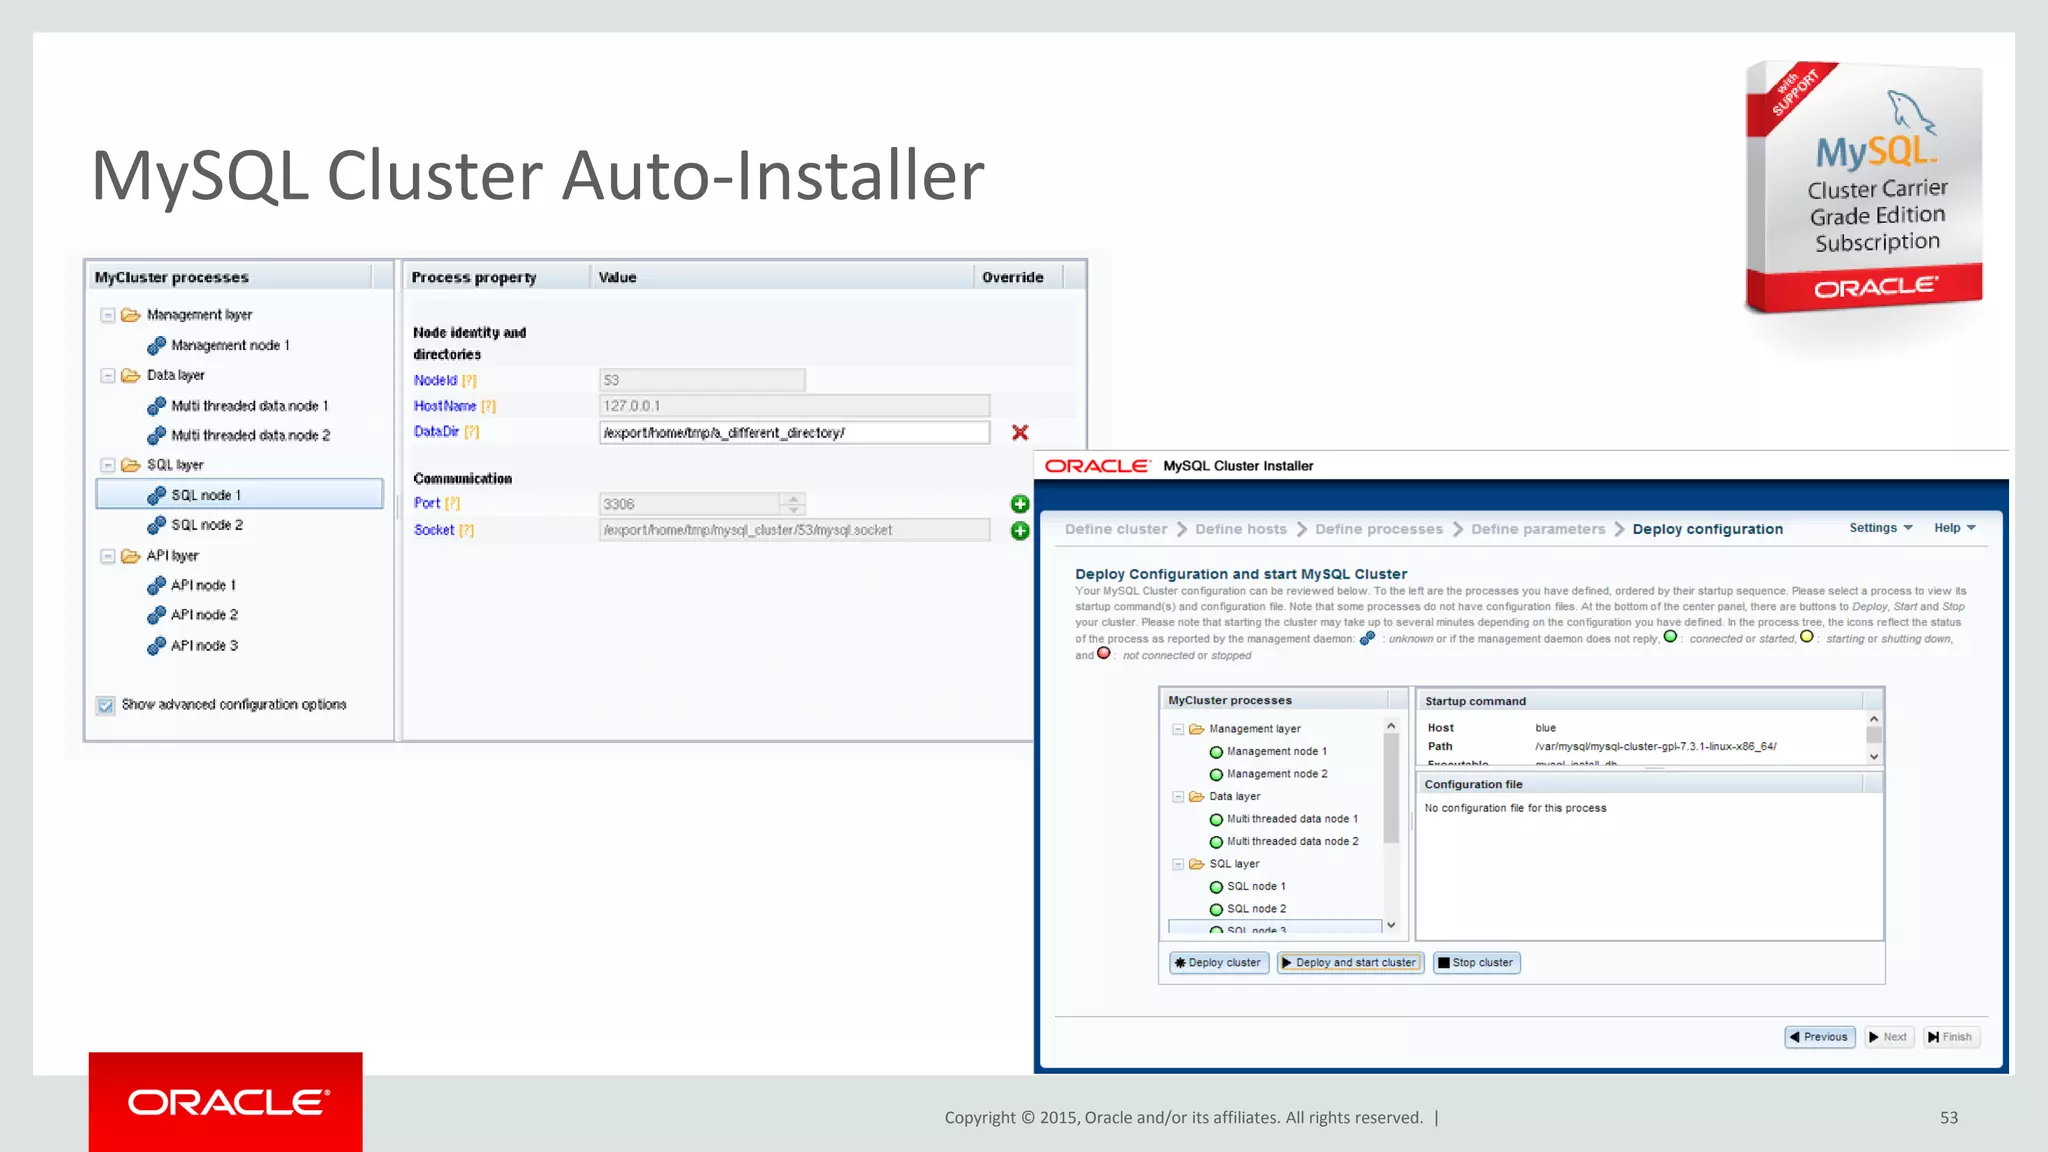
Task: Collapse Management layer in deploy panel tree
Action: 1178,729
